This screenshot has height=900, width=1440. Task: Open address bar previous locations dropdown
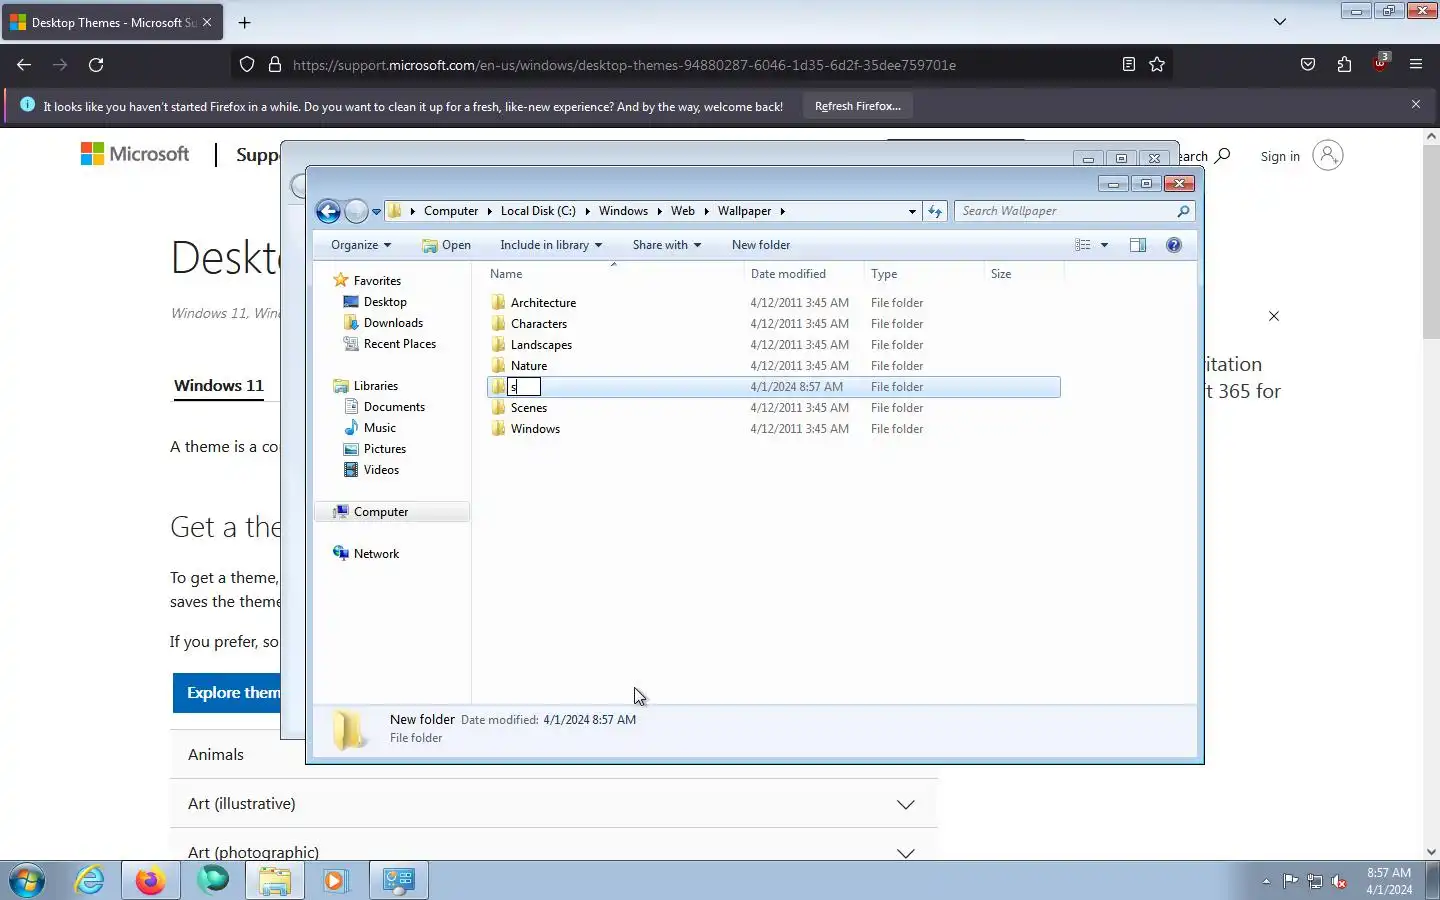click(912, 212)
